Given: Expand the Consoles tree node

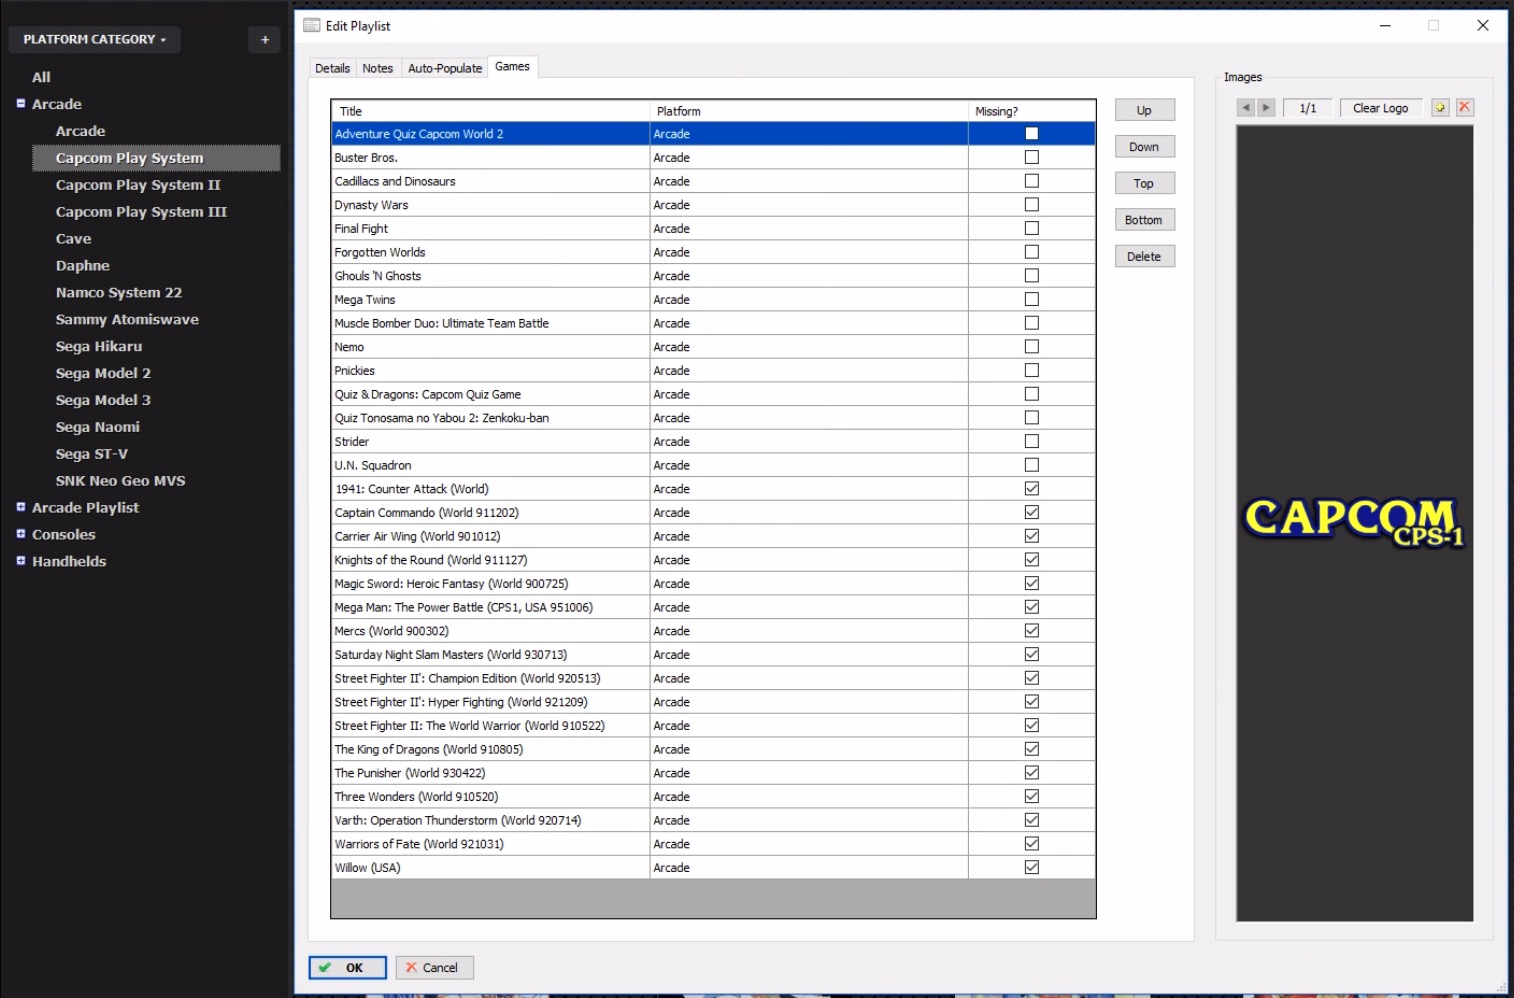Looking at the screenshot, I should tap(21, 534).
